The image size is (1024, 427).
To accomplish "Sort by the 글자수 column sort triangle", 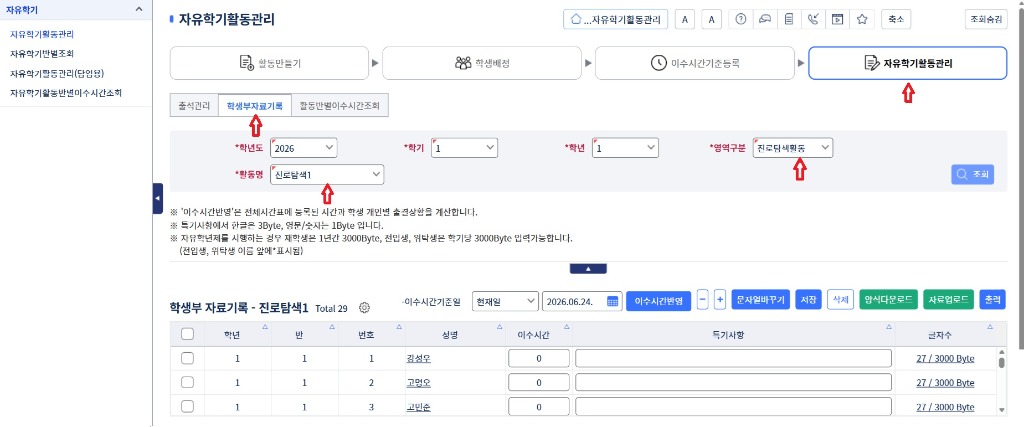I will pyautogui.click(x=989, y=327).
